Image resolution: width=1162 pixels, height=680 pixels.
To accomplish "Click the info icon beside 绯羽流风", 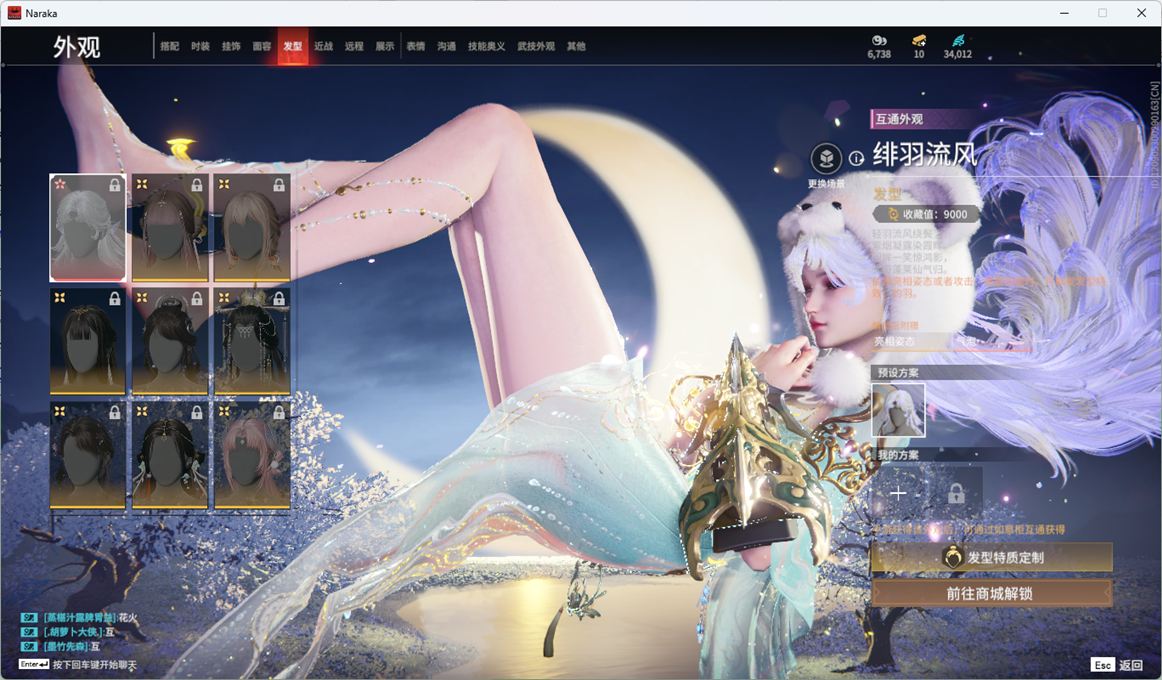I will 856,158.
